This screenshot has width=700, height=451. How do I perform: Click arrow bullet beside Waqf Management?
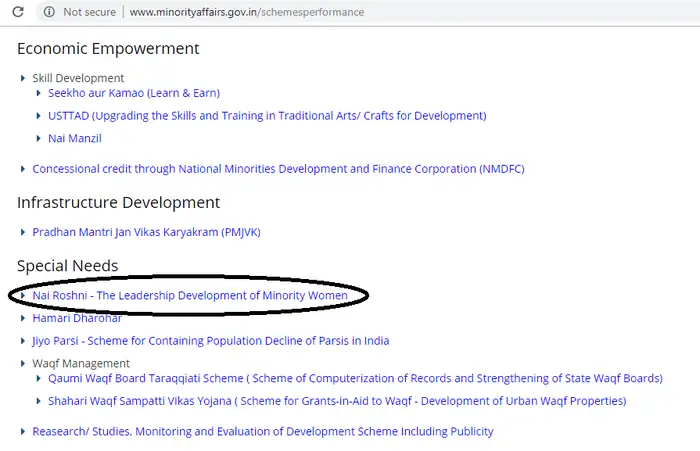23,364
